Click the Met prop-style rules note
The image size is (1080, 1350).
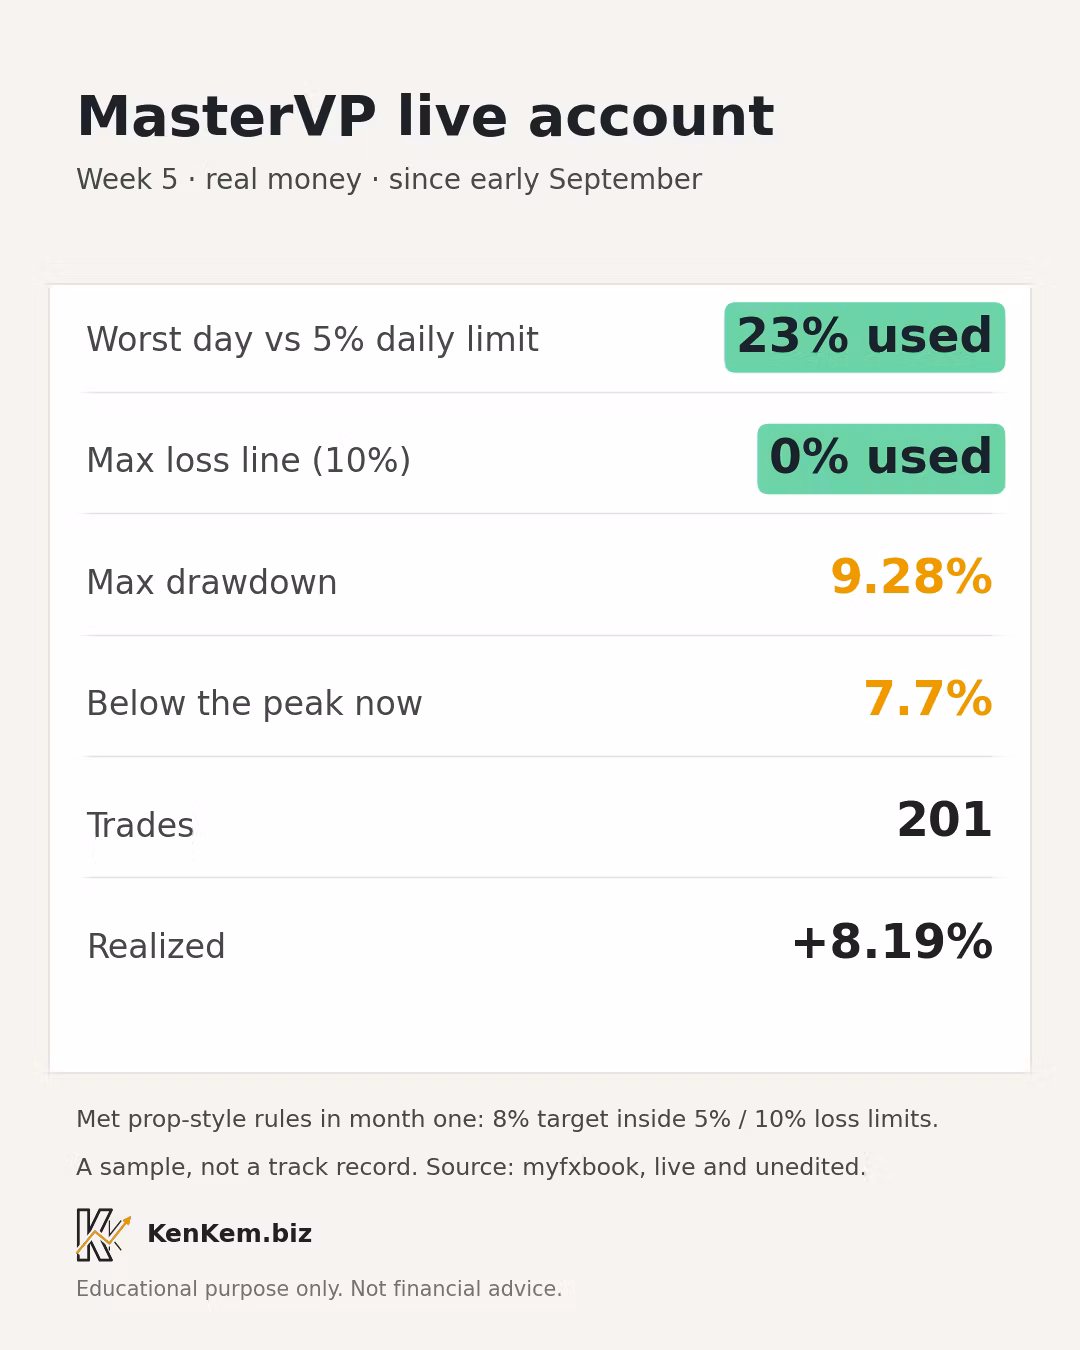point(507,1119)
